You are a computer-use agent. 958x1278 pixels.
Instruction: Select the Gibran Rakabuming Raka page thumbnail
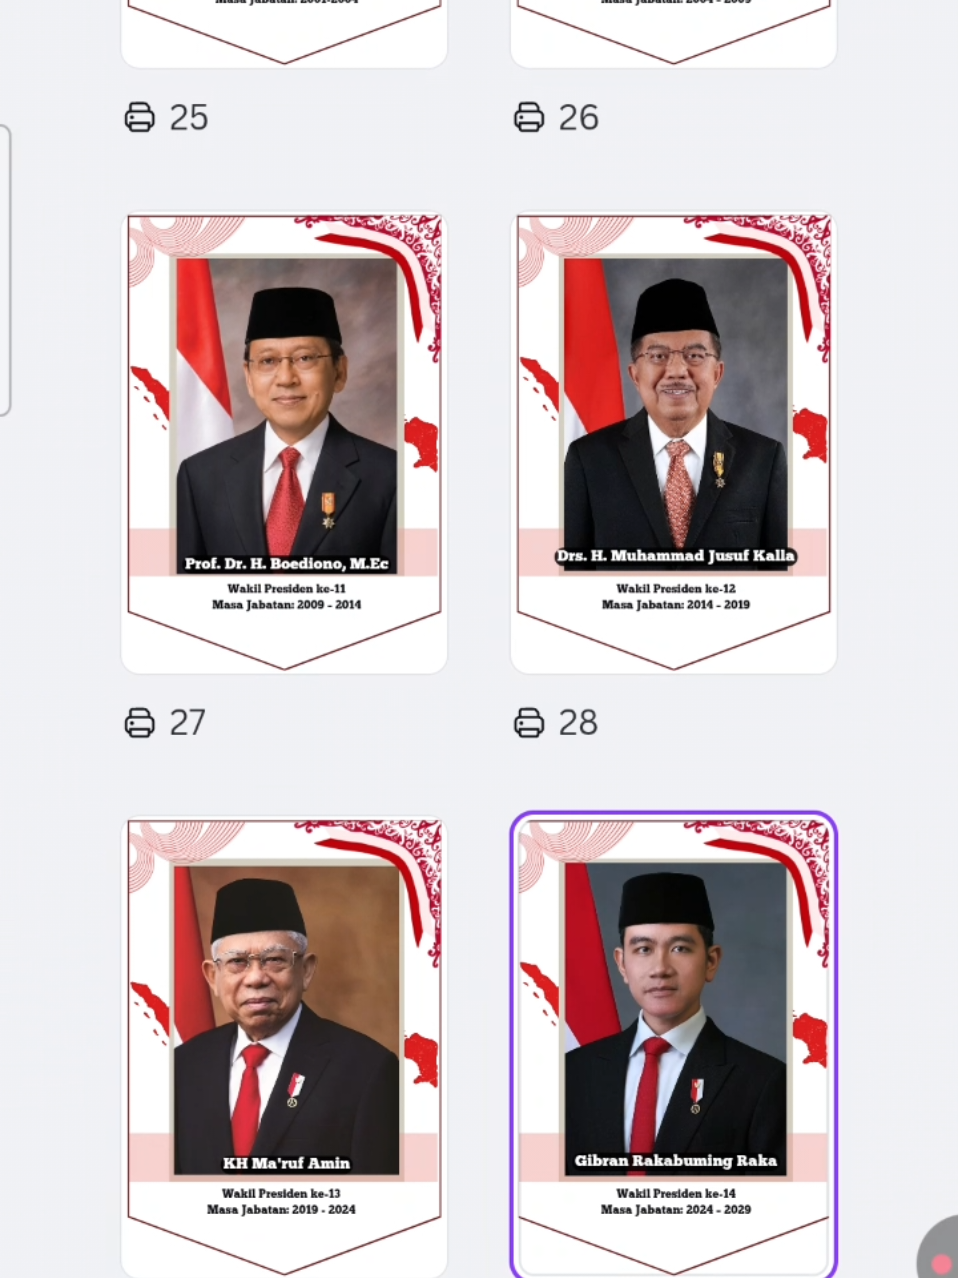coord(673,1045)
